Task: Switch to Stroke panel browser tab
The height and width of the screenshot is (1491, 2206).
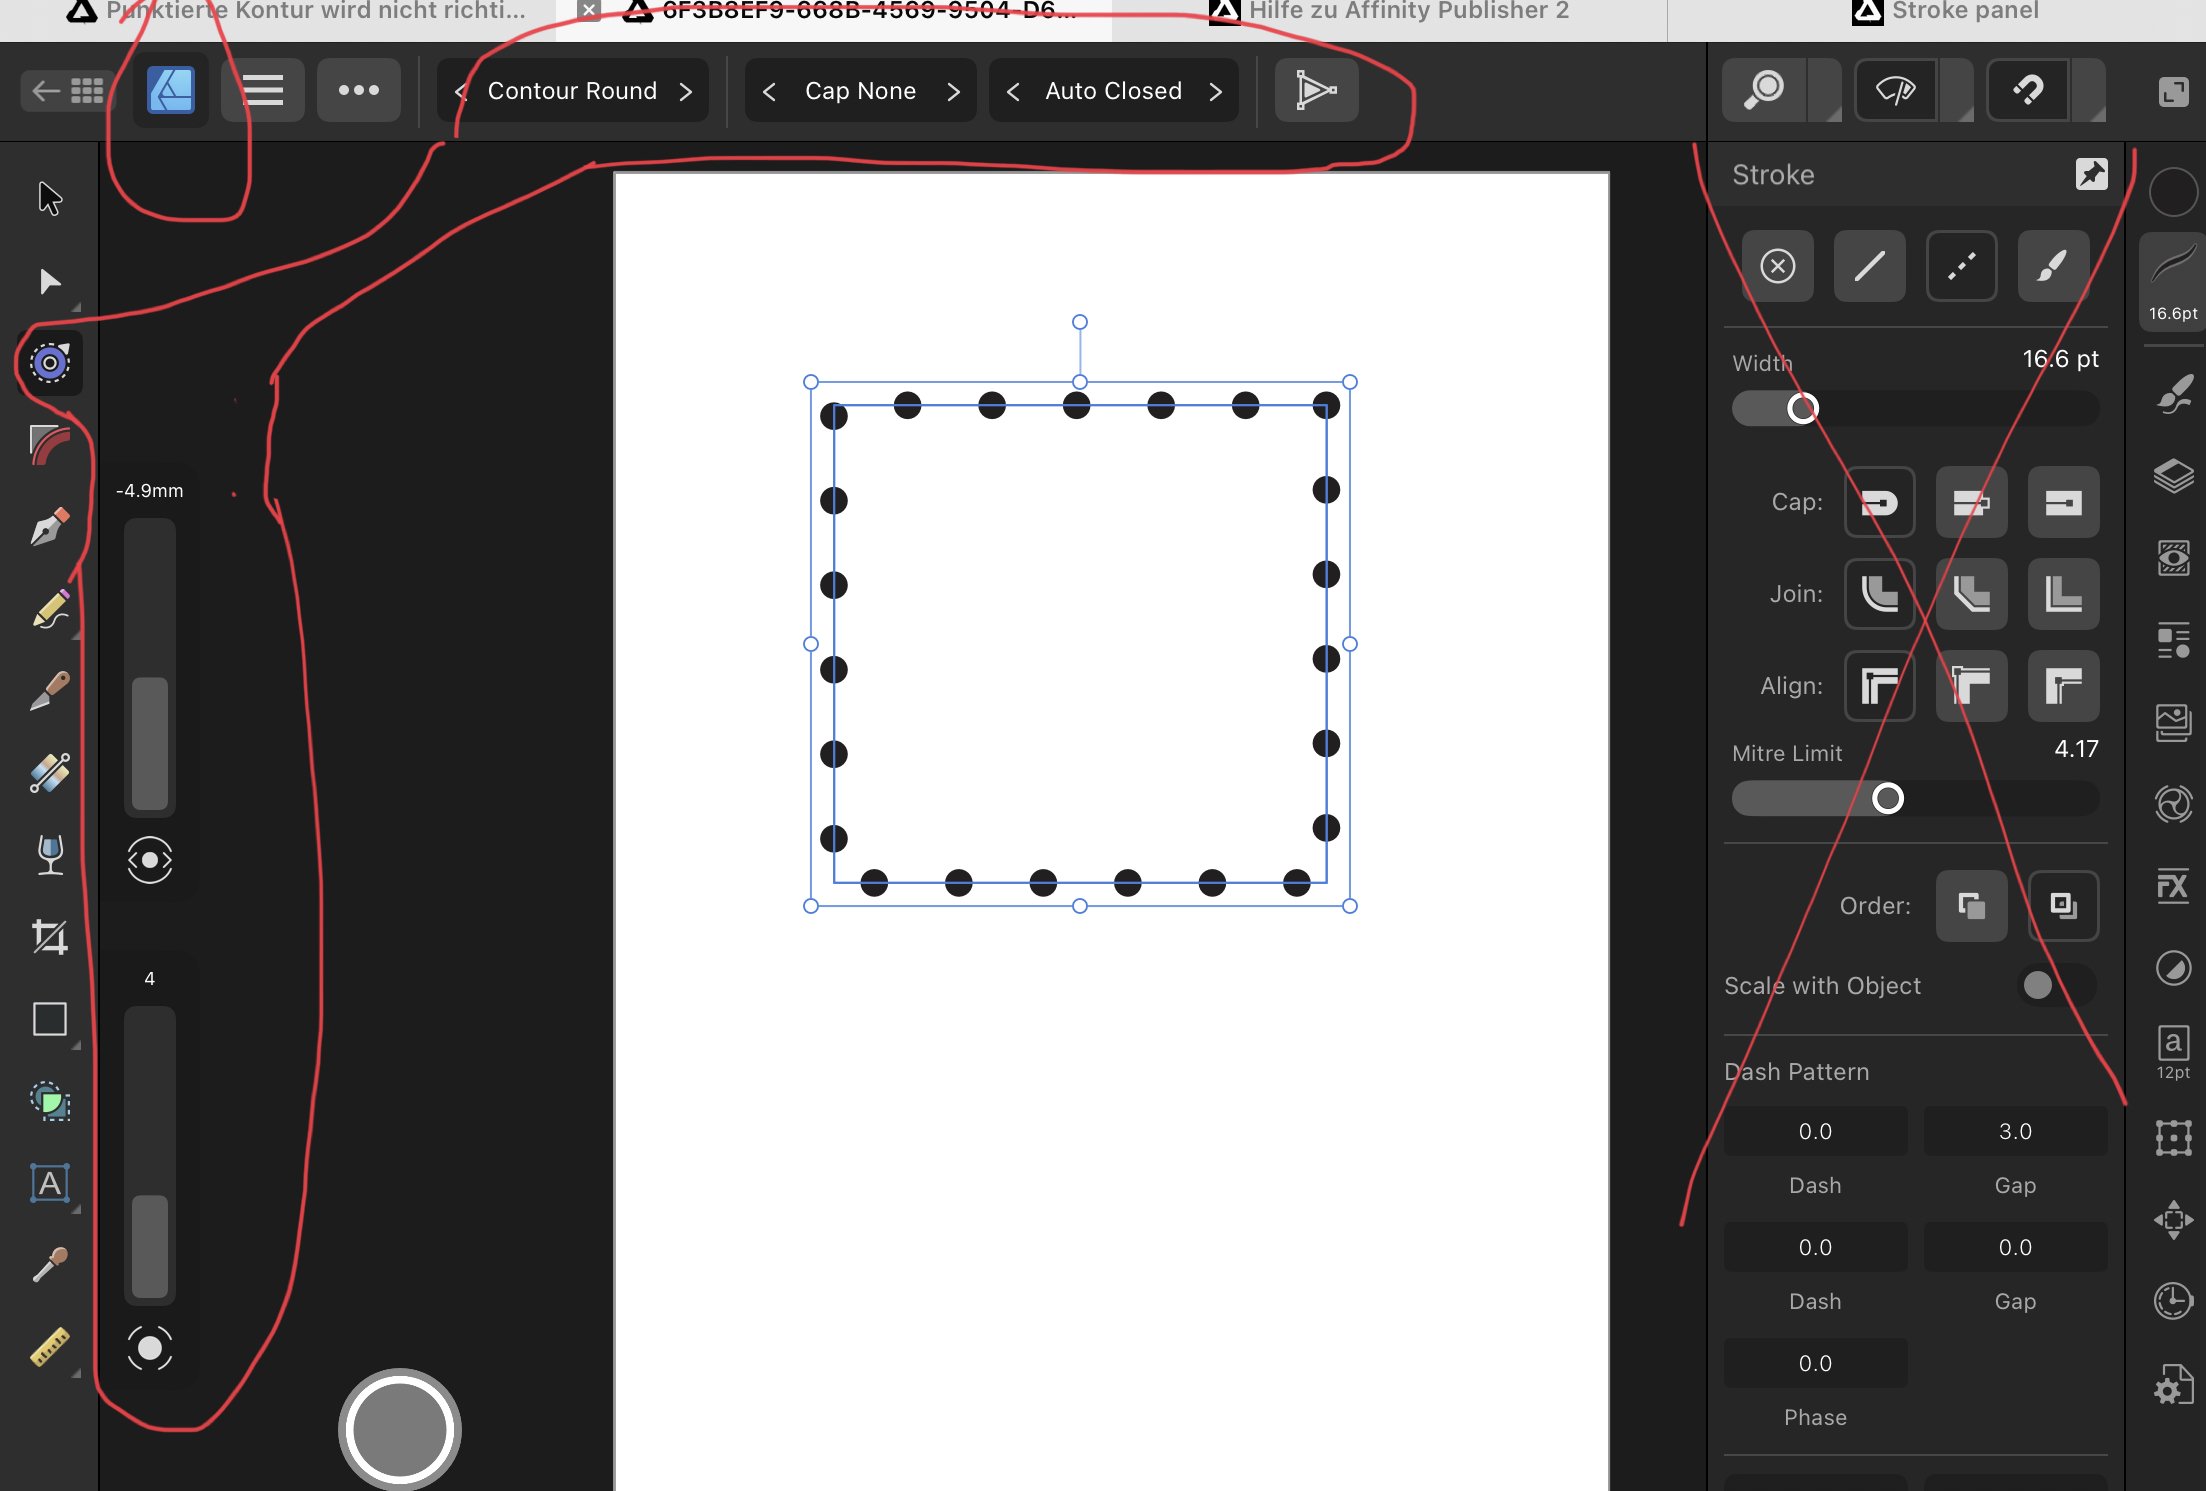Action: click(x=1945, y=12)
